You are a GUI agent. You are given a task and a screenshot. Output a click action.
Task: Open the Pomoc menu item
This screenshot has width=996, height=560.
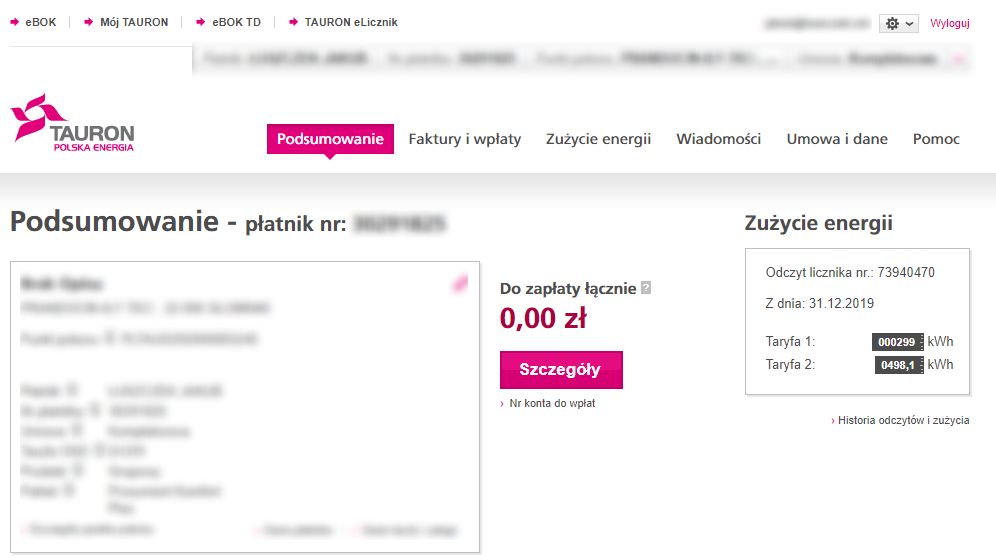936,139
